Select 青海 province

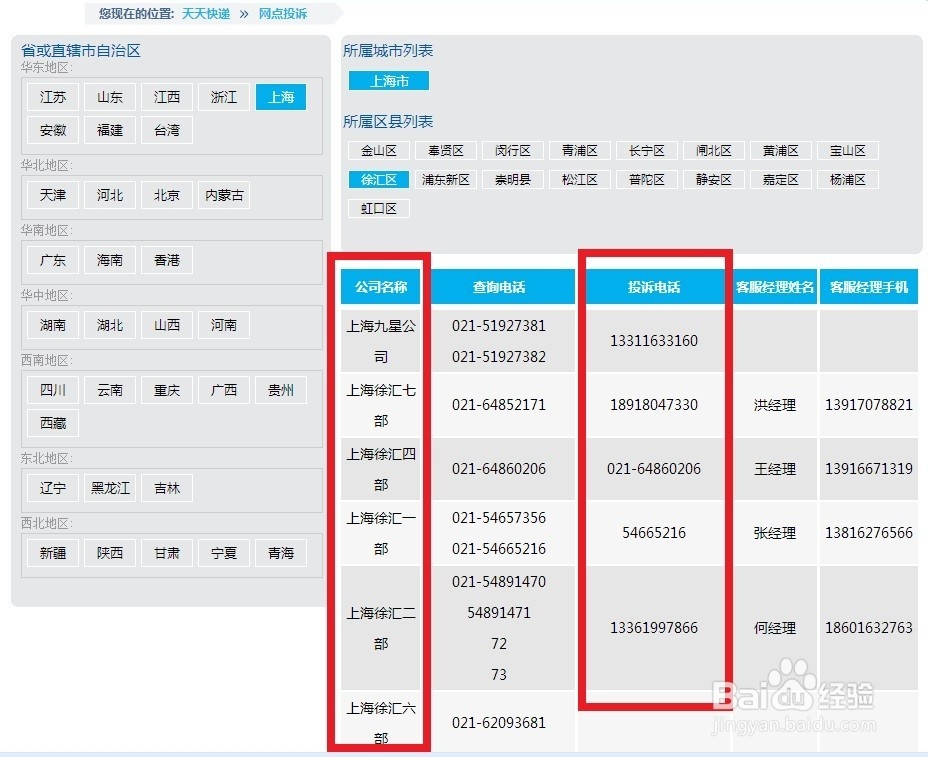pos(281,553)
